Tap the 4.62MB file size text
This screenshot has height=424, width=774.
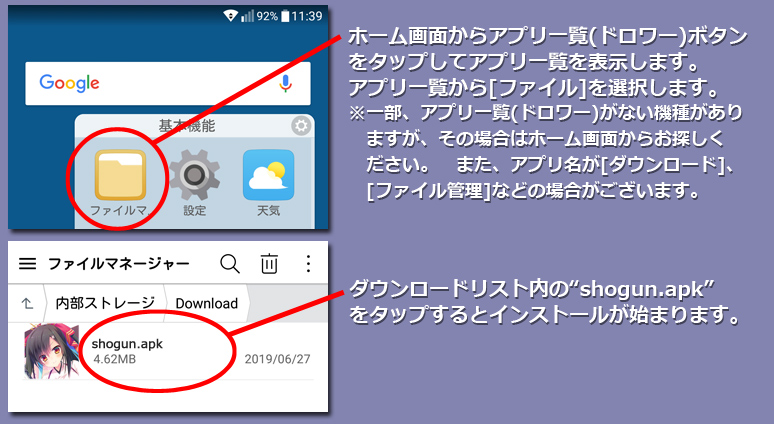[x=115, y=359]
